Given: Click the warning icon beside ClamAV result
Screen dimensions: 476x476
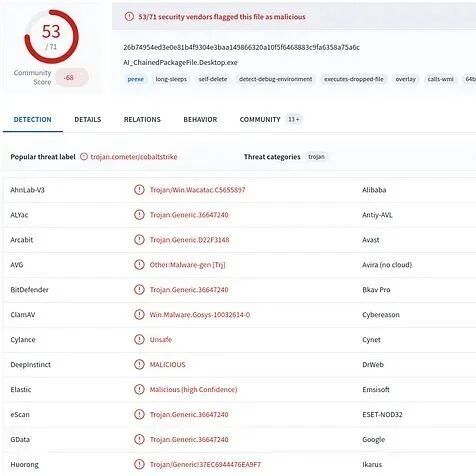Looking at the screenshot, I should point(139,314).
